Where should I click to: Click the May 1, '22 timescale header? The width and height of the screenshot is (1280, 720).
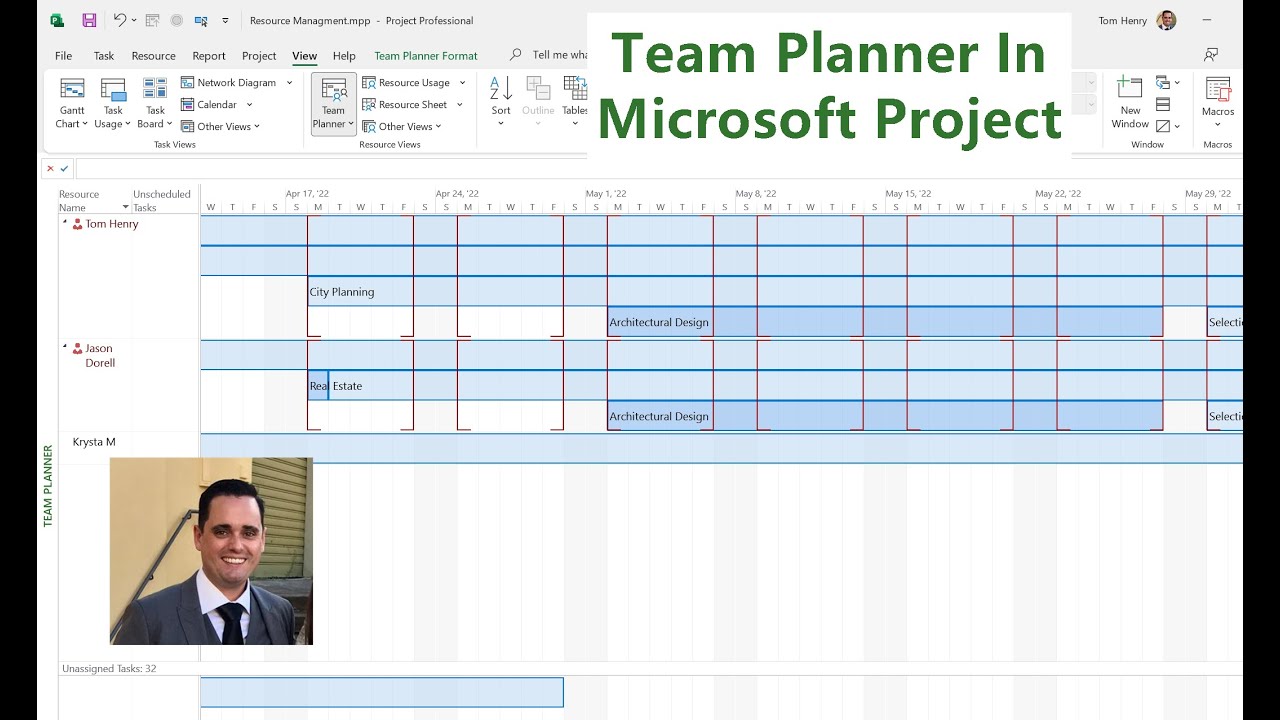tap(606, 194)
